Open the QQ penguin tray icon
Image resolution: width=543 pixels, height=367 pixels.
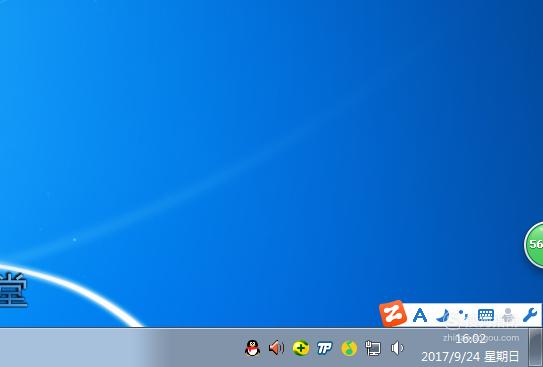(252, 348)
